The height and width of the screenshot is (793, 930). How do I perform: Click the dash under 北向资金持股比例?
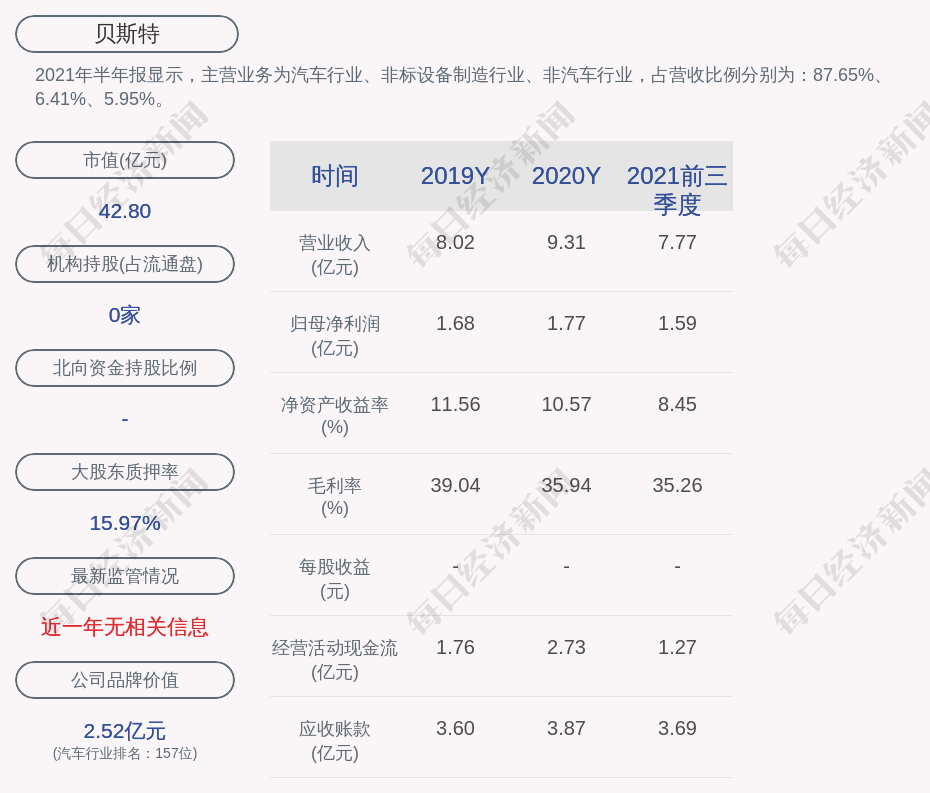(x=125, y=419)
